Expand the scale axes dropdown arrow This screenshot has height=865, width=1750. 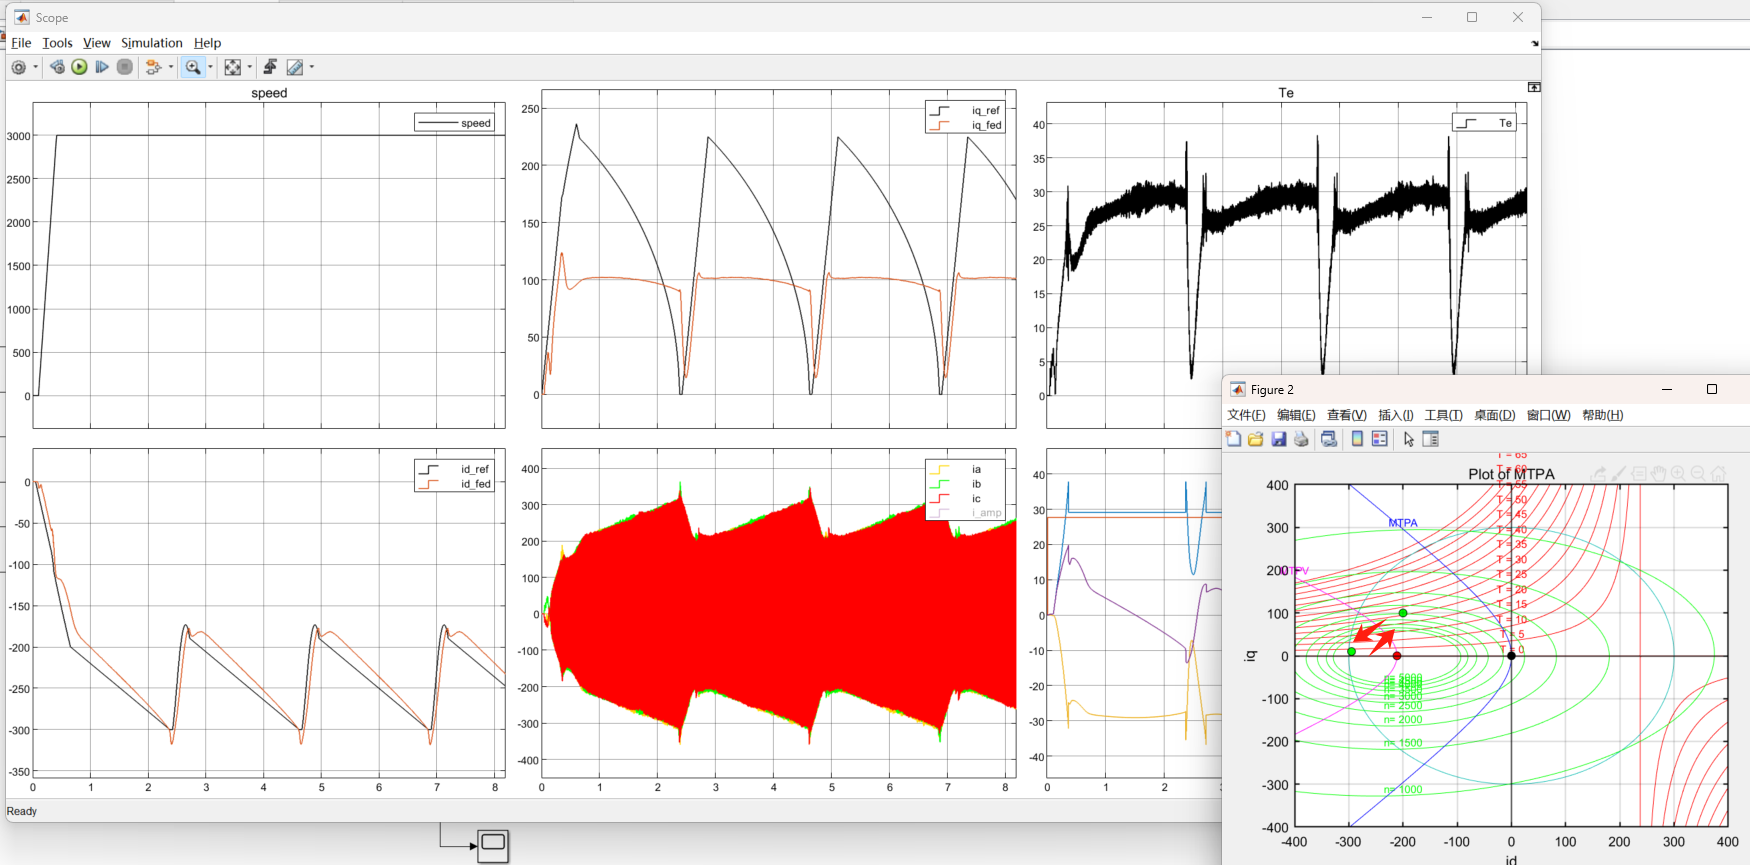tap(250, 67)
